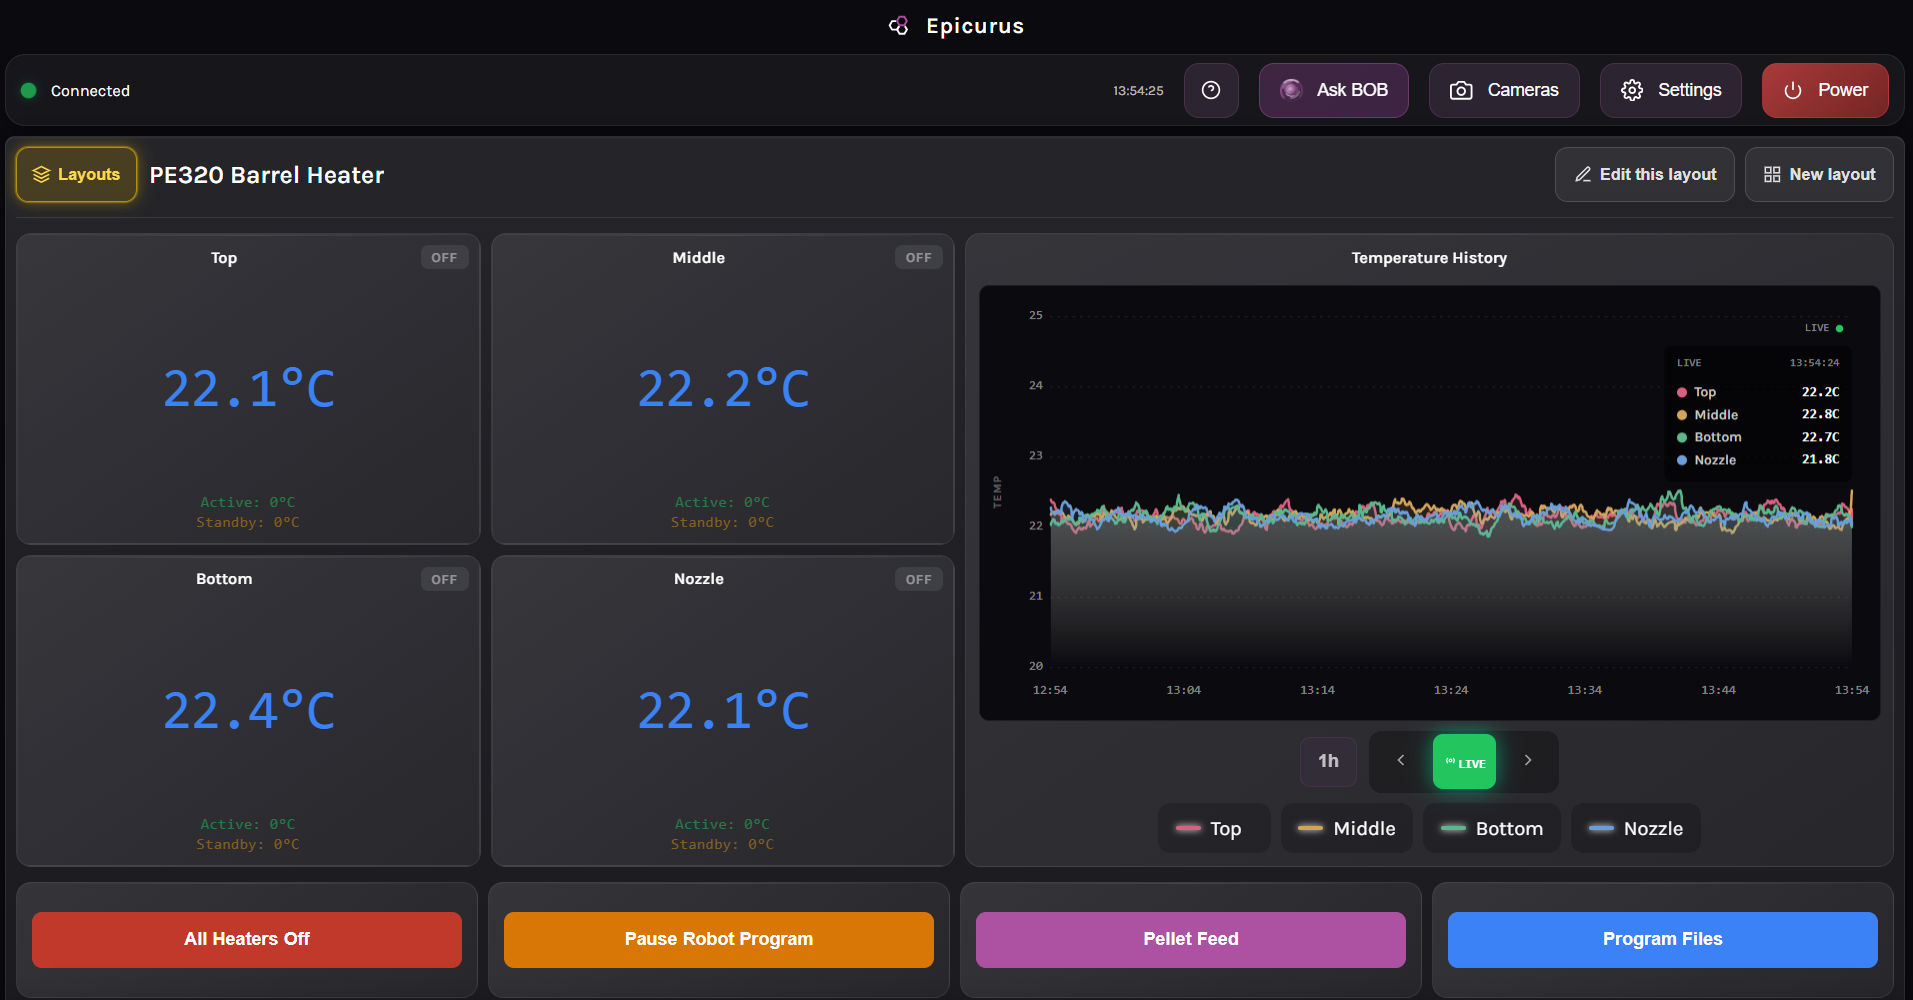Click the pencil icon in Edit this layout

[x=1583, y=174]
